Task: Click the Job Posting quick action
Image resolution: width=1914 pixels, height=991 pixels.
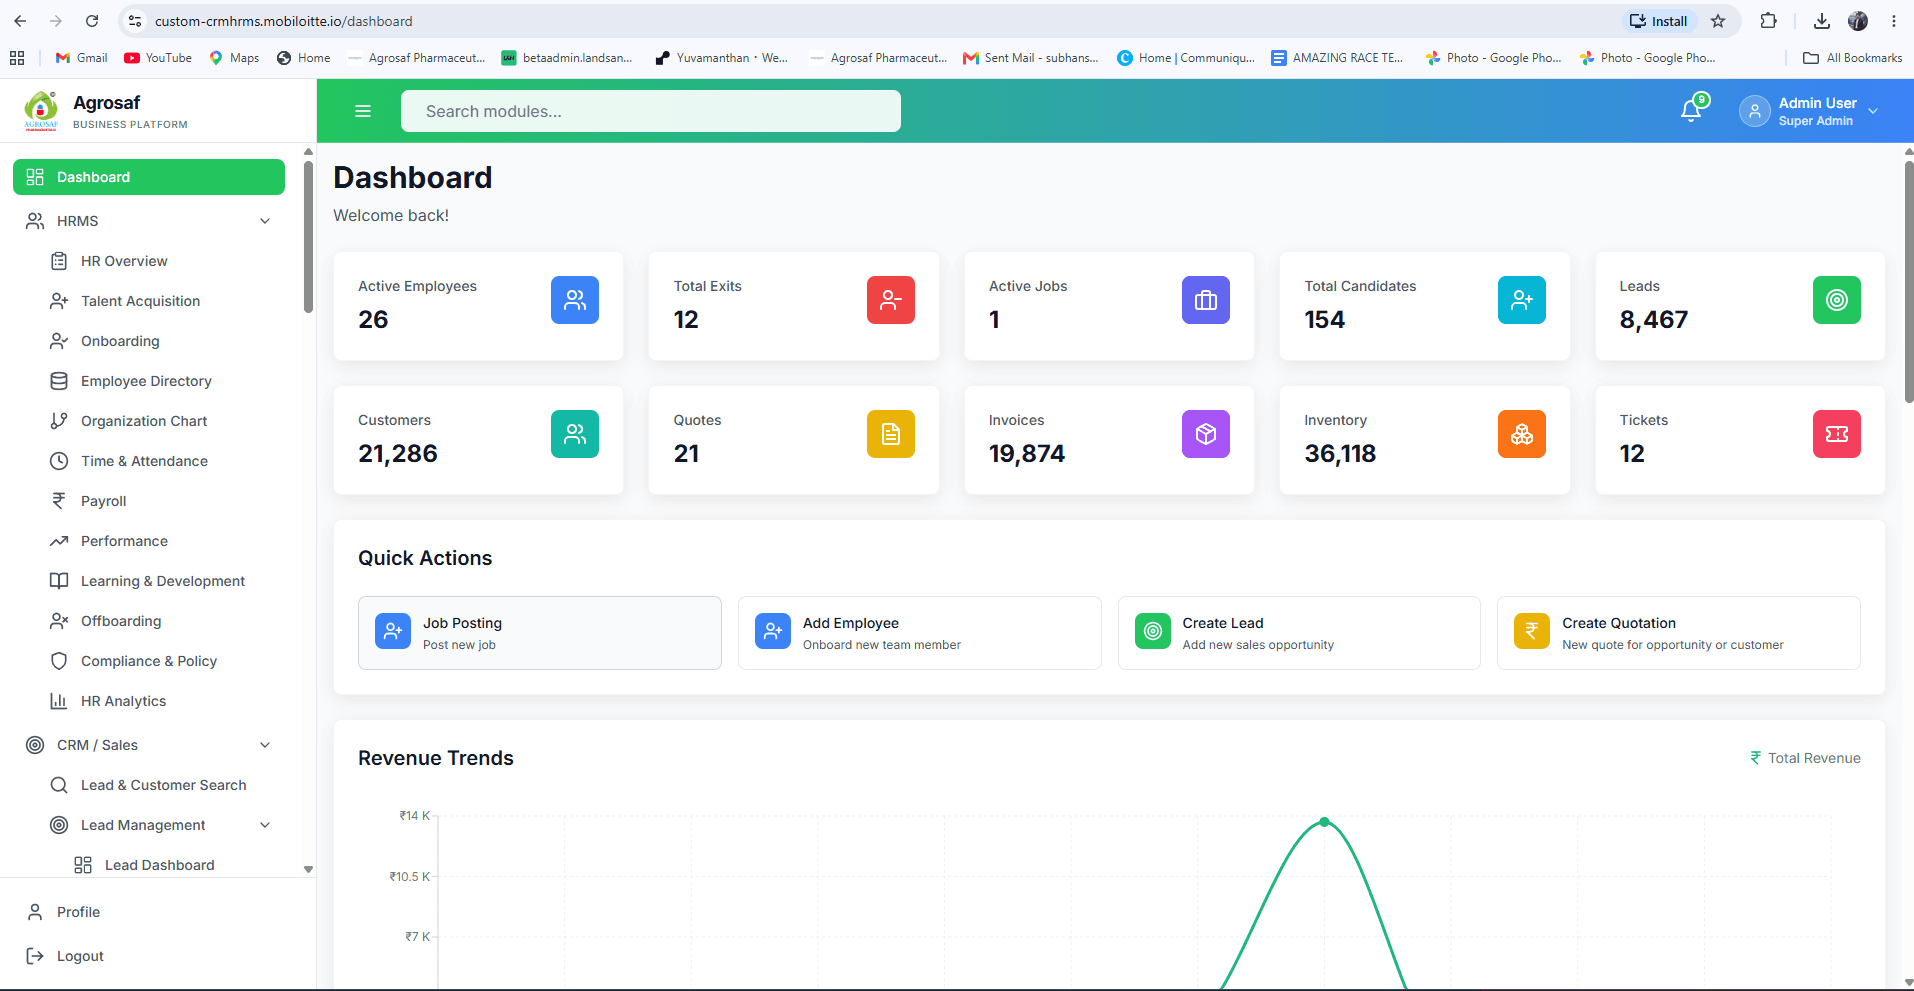Action: coord(540,633)
